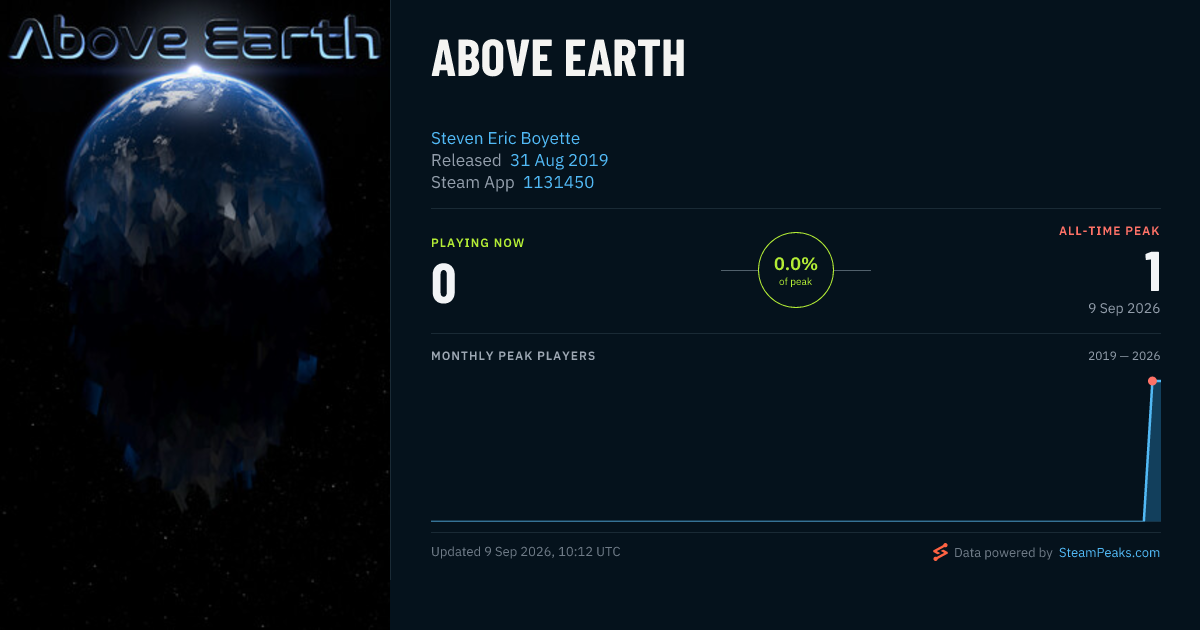Click the SteamPeaks logo icon
Image resolution: width=1200 pixels, height=630 pixels.
940,552
